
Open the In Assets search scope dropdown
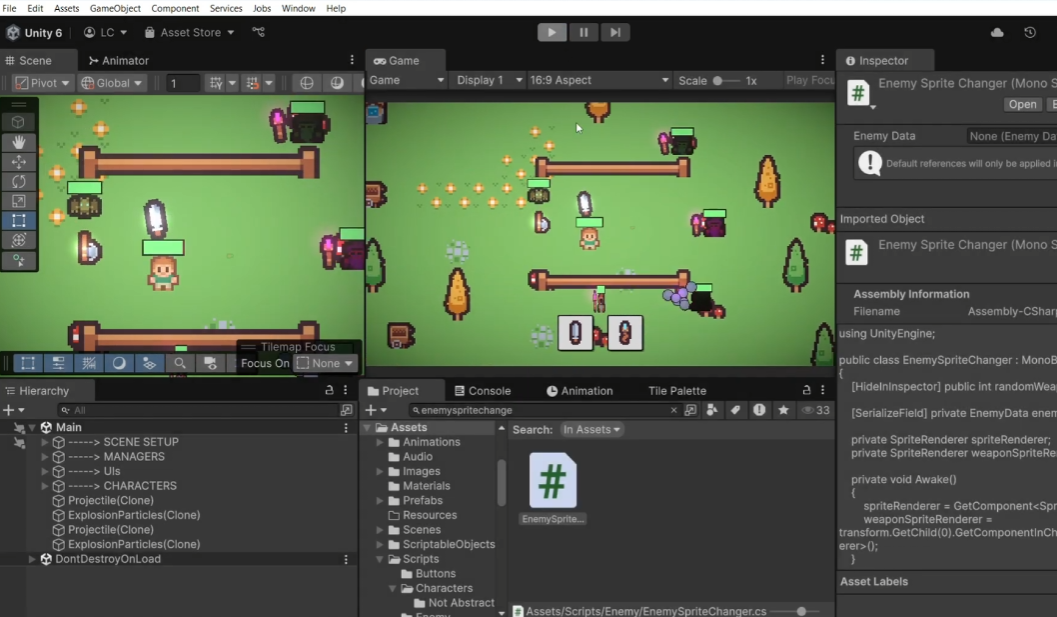coord(591,430)
